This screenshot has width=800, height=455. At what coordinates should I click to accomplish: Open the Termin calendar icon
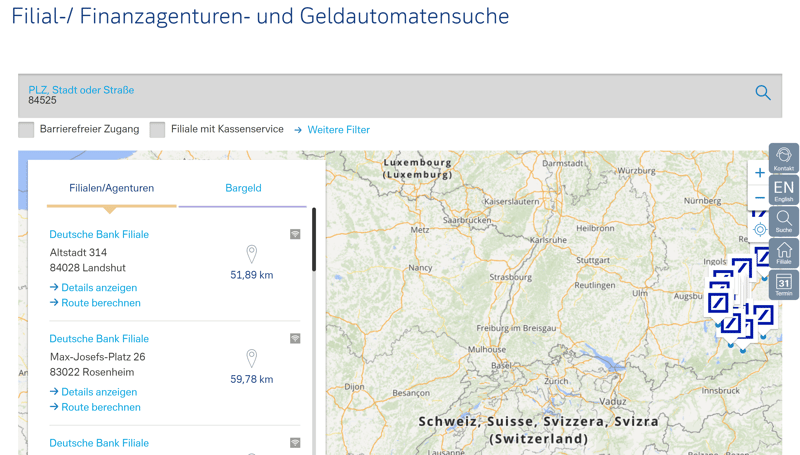[x=783, y=285]
